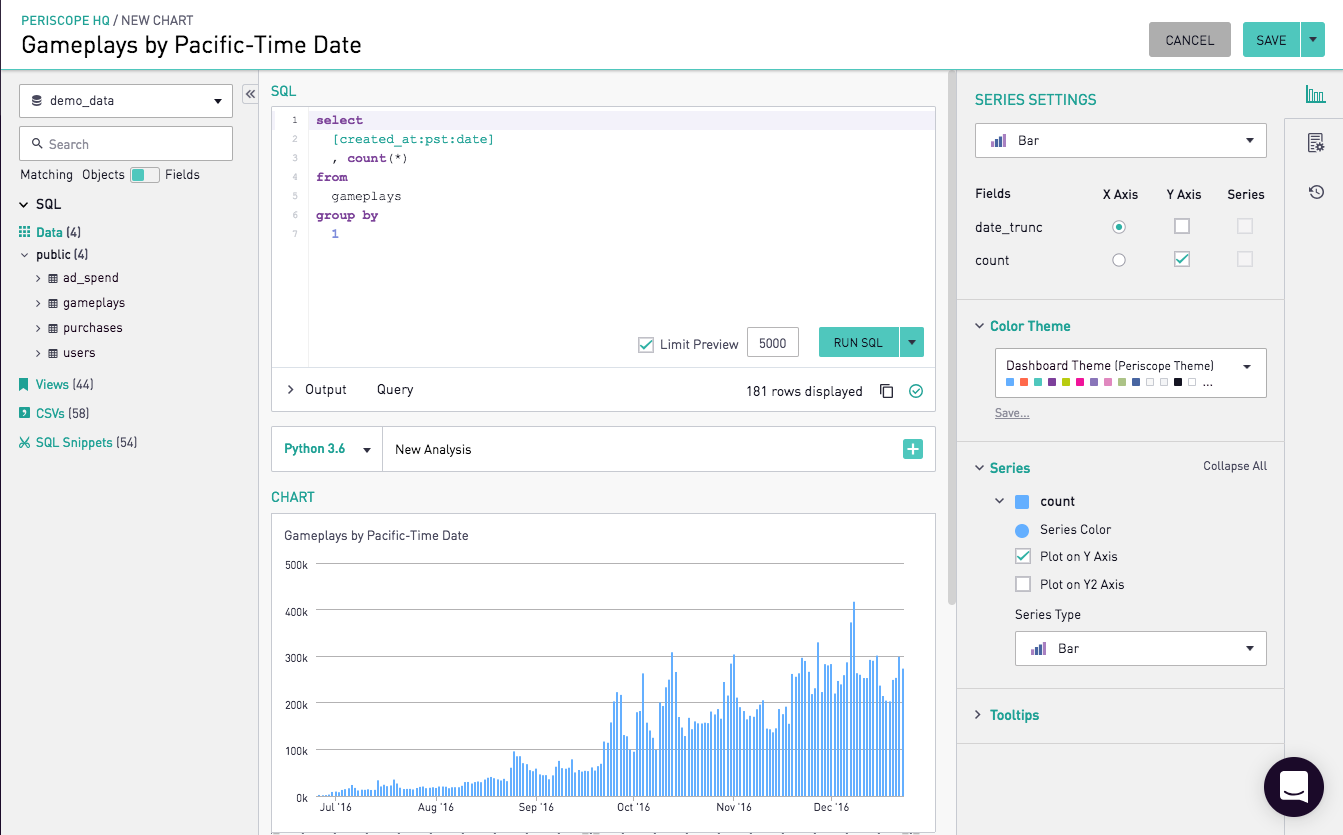Collapse the public schema
The width and height of the screenshot is (1343, 835).
point(25,255)
